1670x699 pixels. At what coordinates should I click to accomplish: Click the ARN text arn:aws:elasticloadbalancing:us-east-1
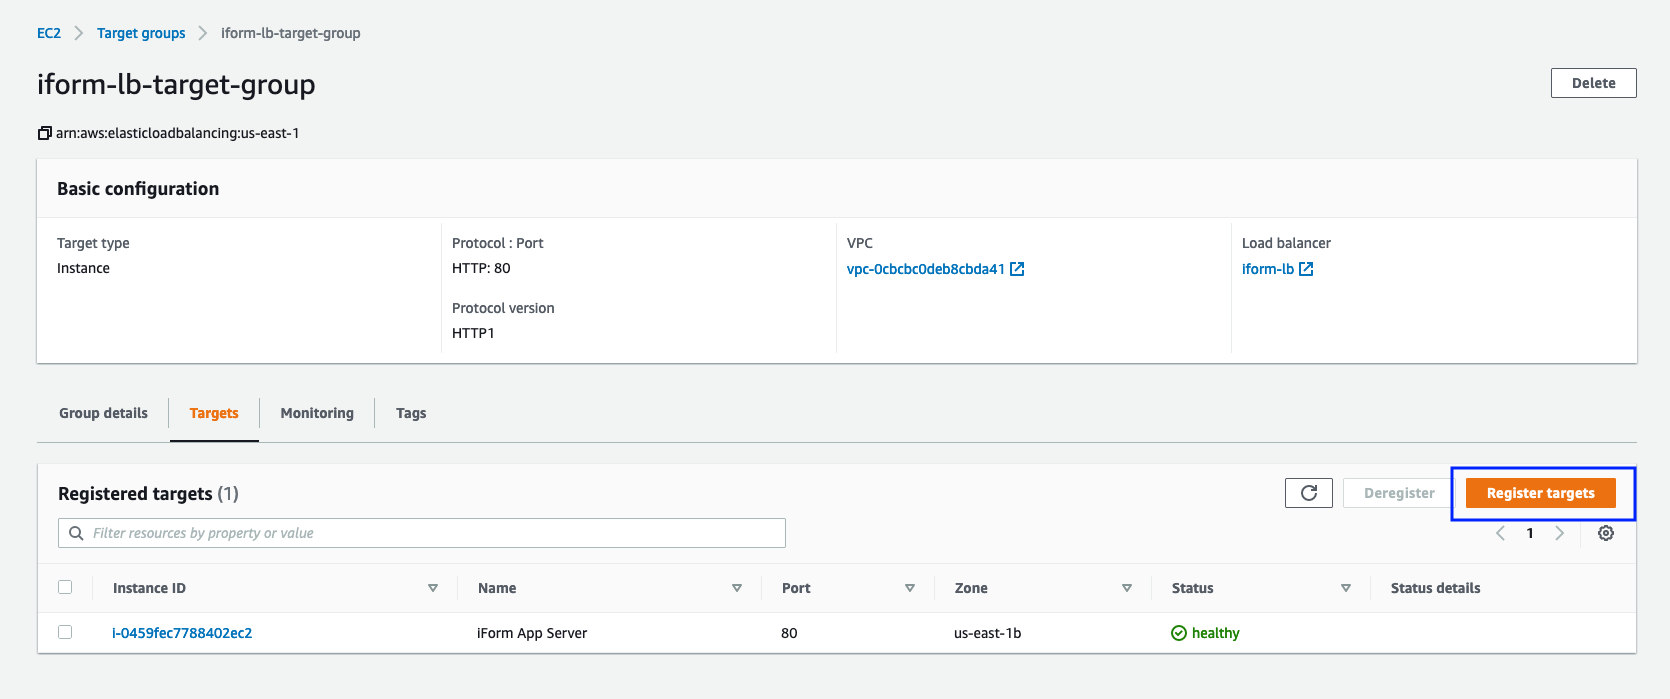click(x=177, y=133)
